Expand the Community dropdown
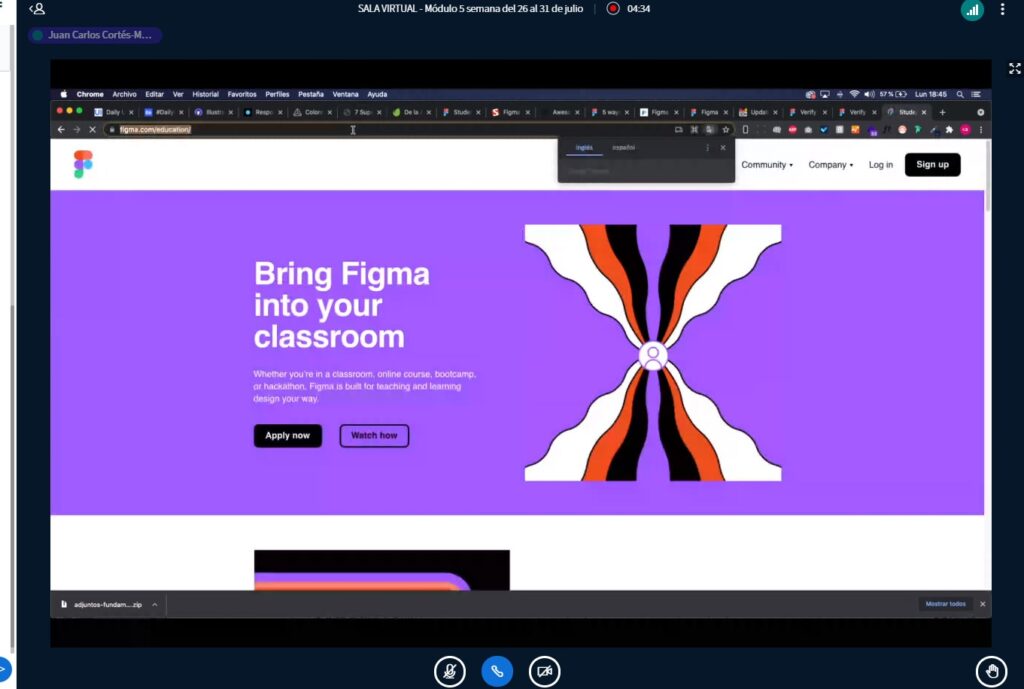 [x=767, y=165]
